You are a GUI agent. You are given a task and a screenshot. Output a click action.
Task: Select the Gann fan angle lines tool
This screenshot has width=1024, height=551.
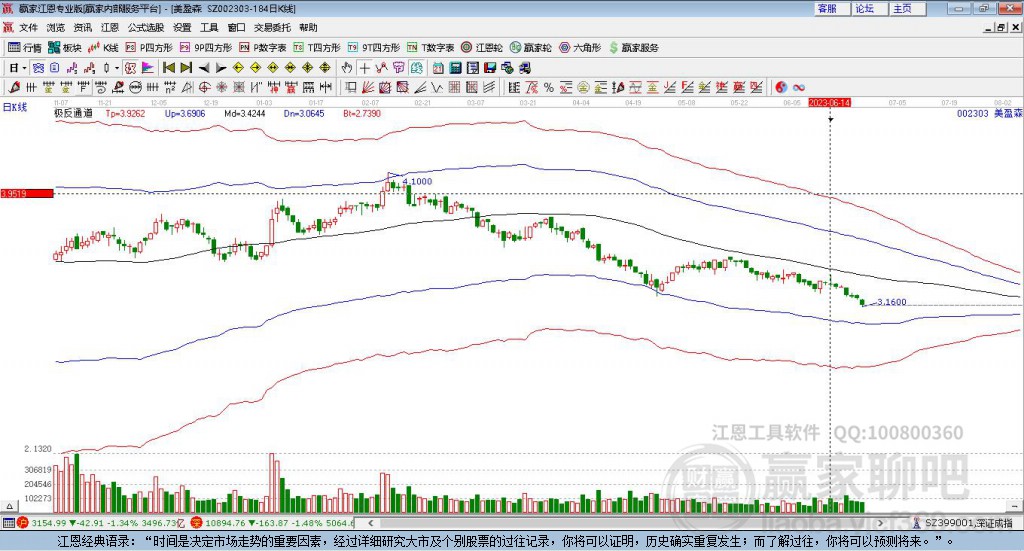coord(367,87)
